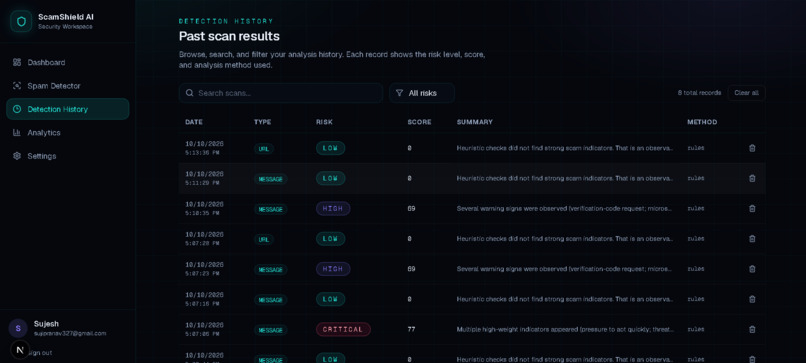Delete the 5:11:29 PM message scan record

[x=752, y=178]
